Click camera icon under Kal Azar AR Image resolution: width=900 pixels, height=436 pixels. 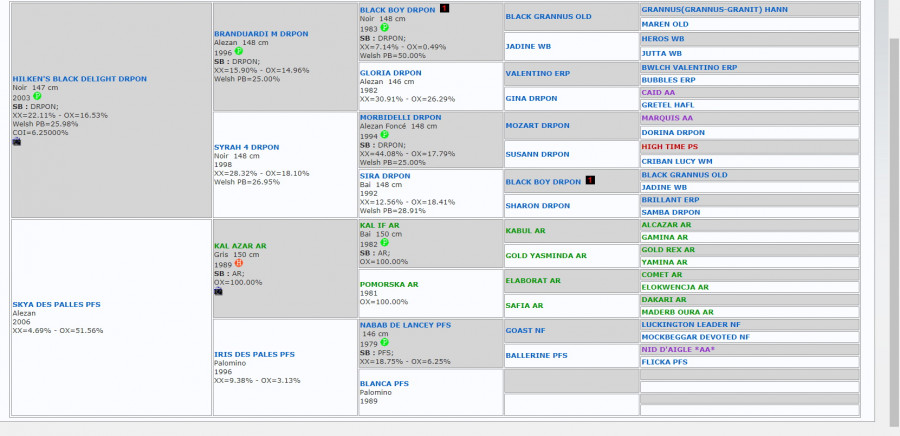pyautogui.click(x=219, y=291)
